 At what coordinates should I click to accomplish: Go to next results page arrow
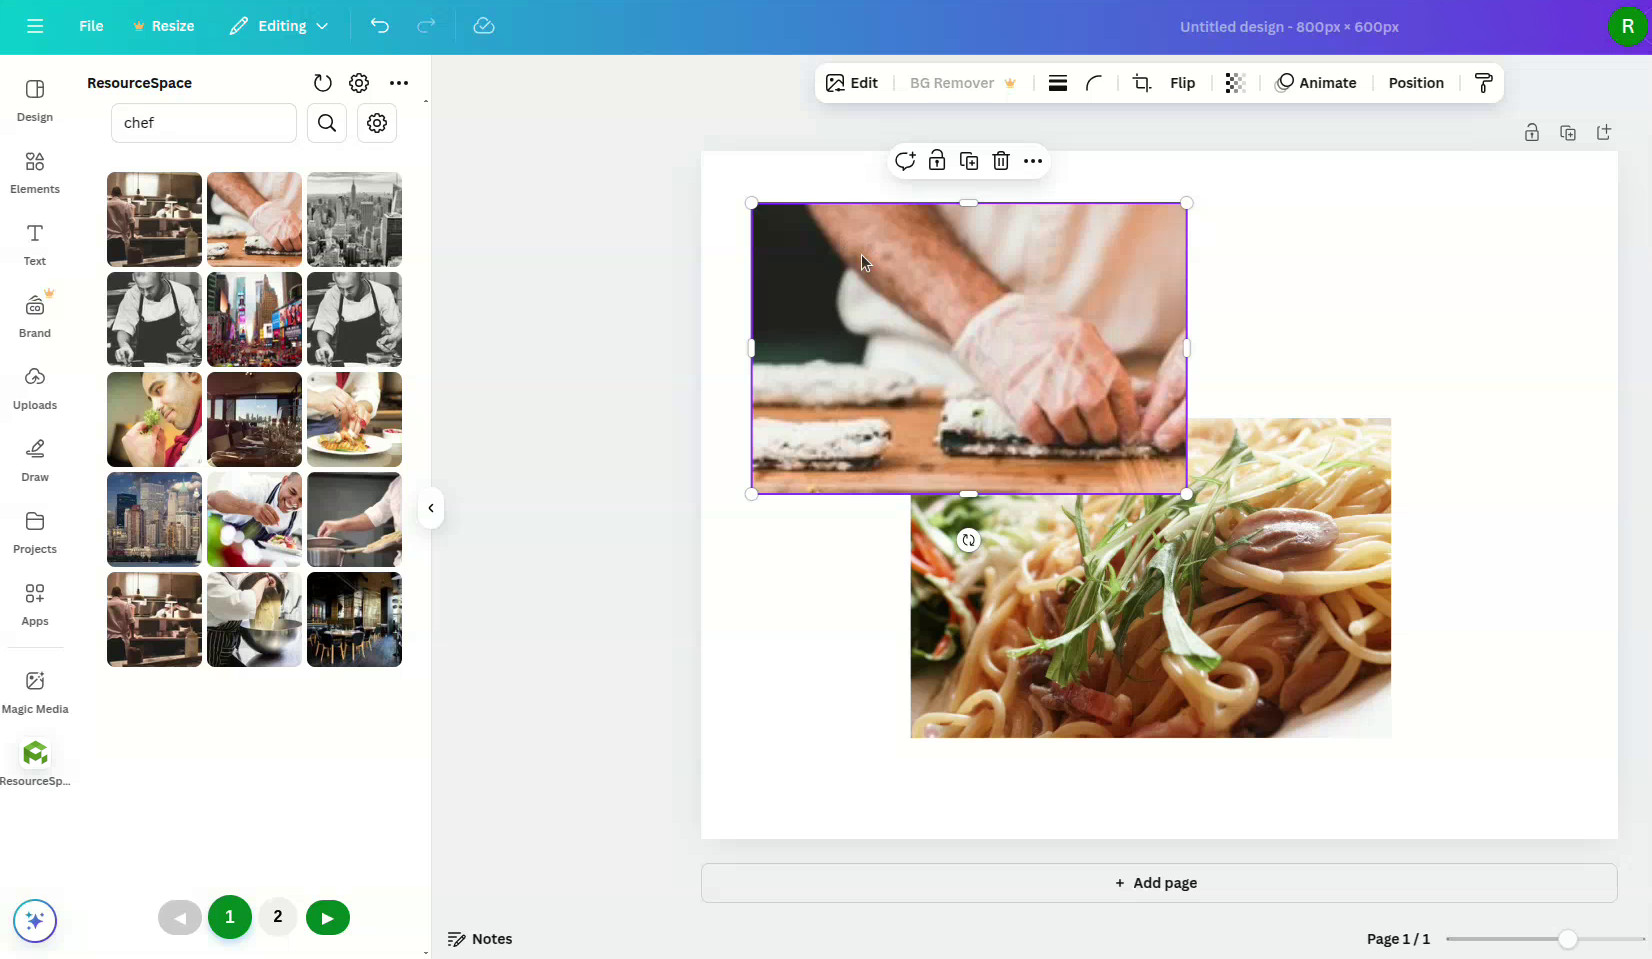point(328,918)
